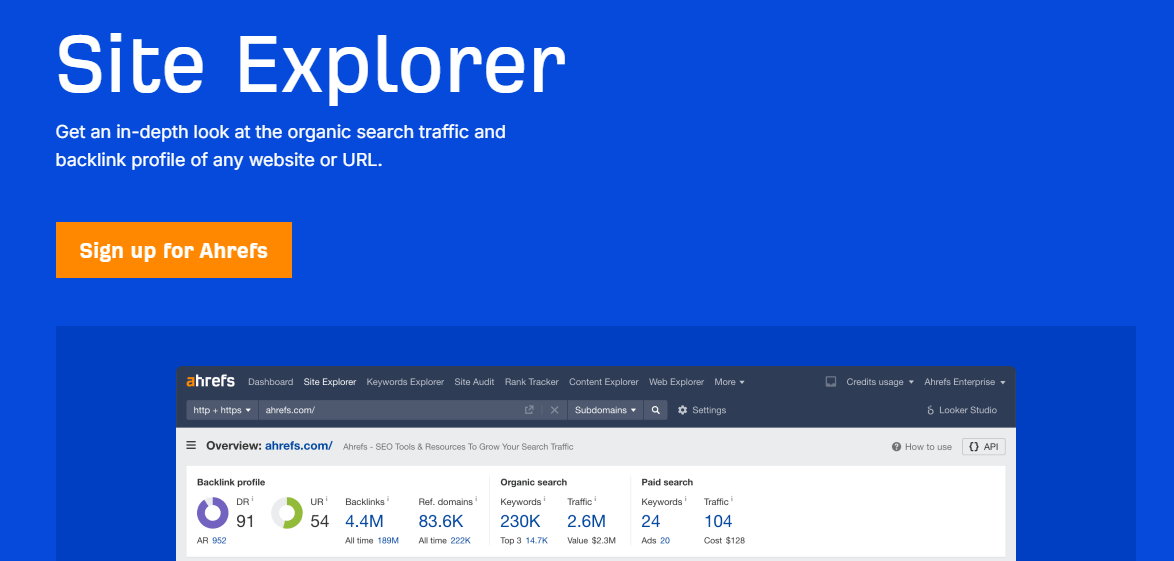This screenshot has width=1174, height=561.
Task: Open the Credits usage dropdown
Action: 880,381
